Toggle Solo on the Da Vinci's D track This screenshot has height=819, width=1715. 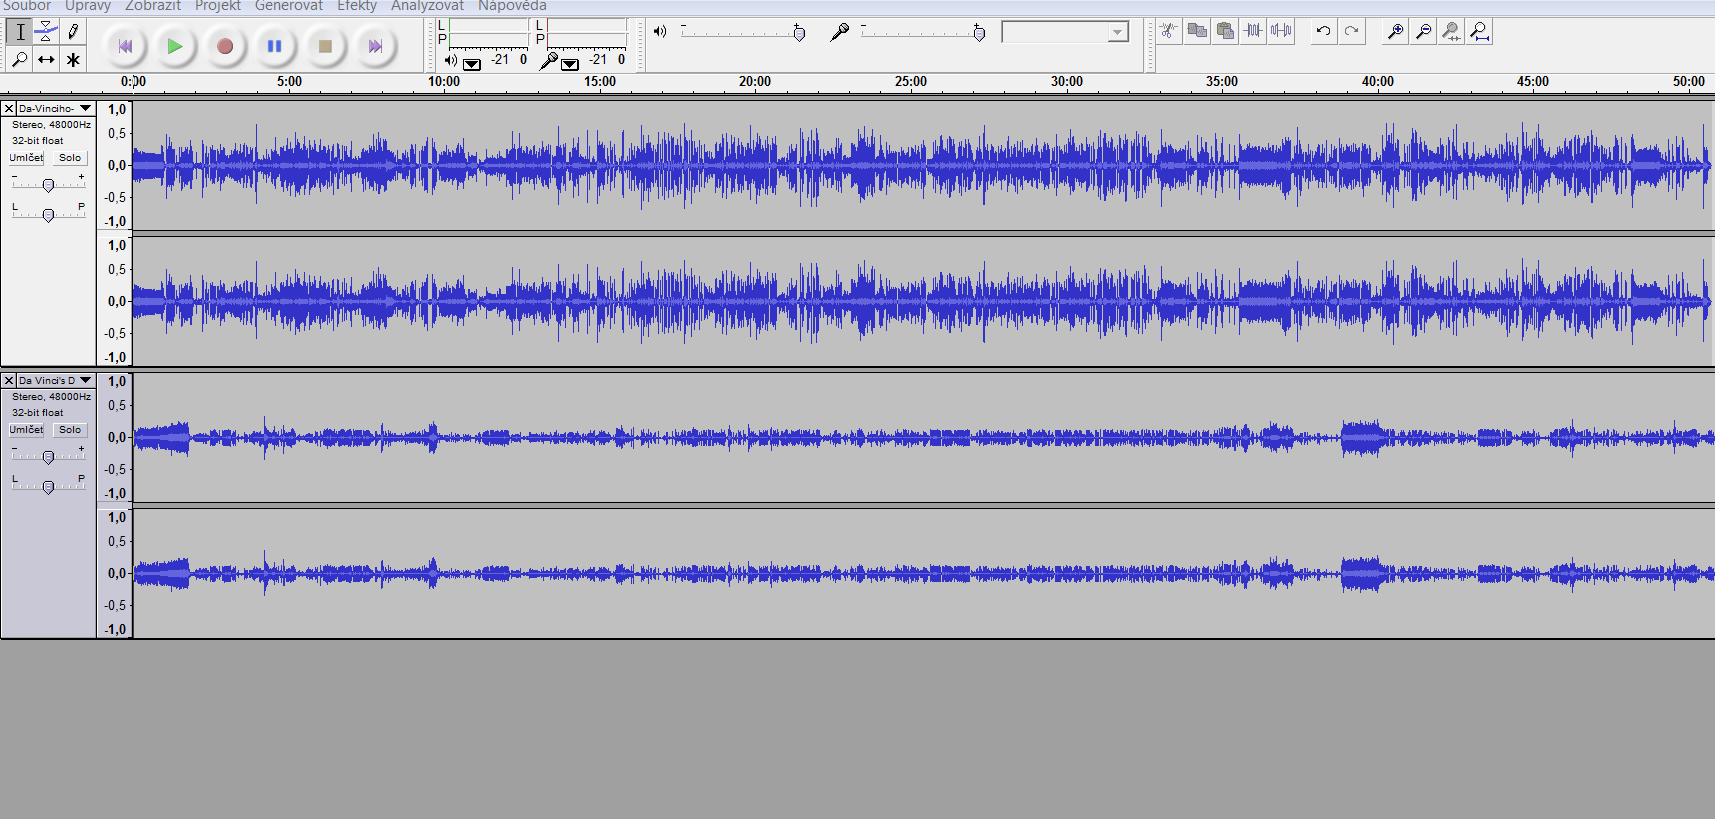point(69,430)
